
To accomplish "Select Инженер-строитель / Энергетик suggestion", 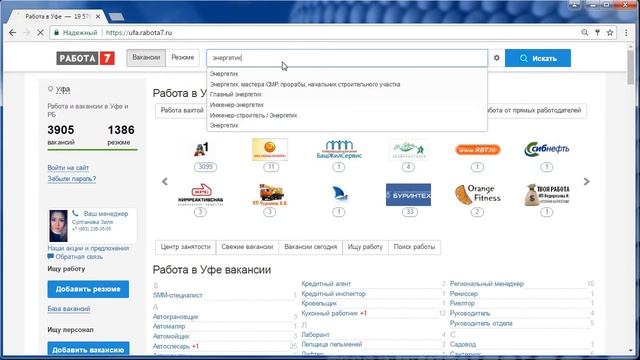I will tap(253, 116).
